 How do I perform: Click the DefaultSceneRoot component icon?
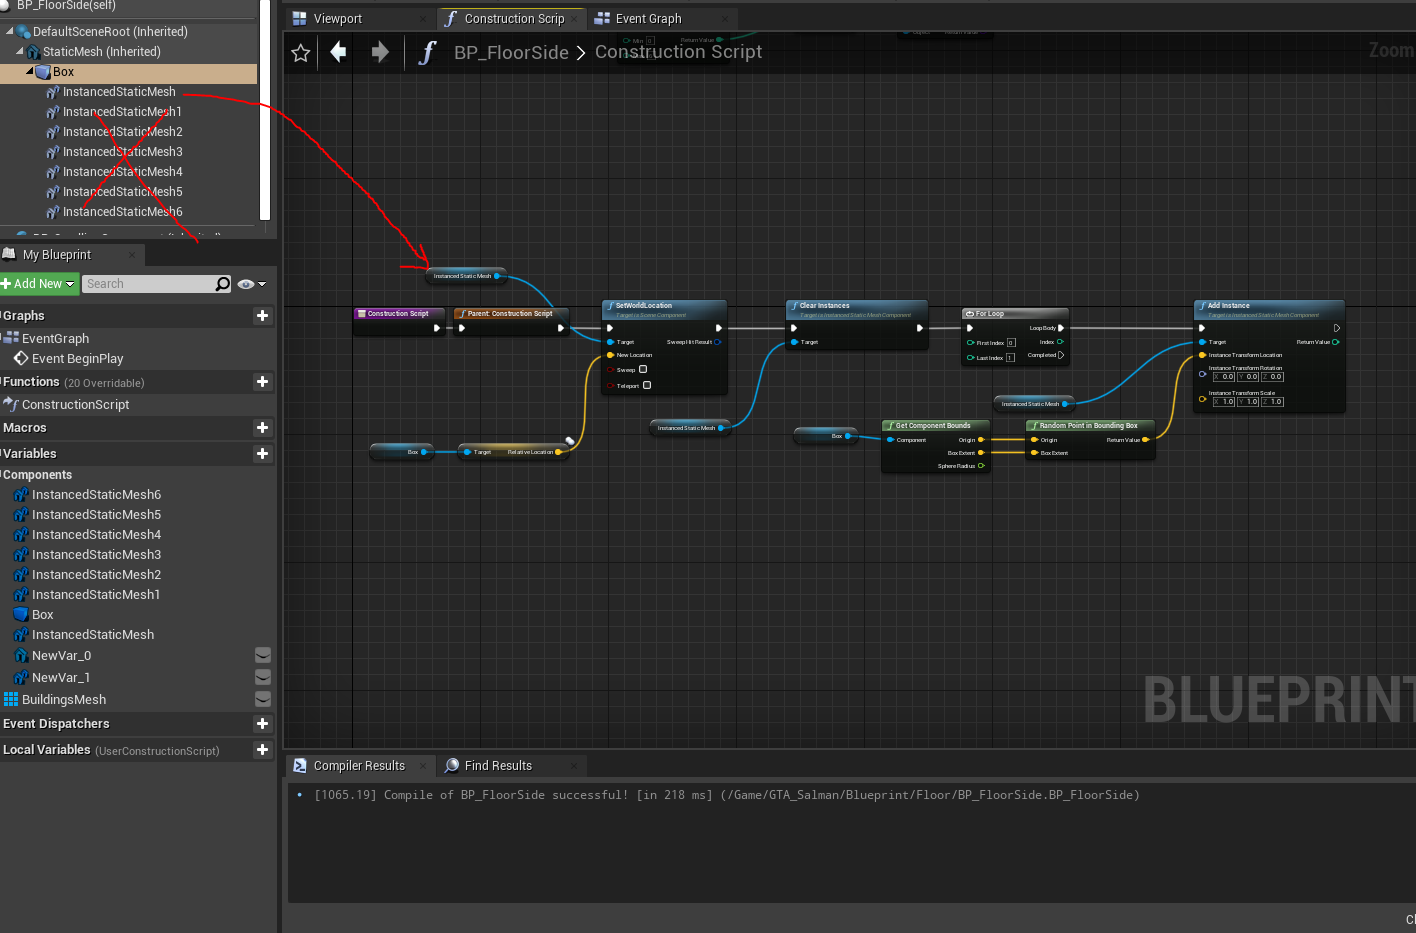point(23,32)
